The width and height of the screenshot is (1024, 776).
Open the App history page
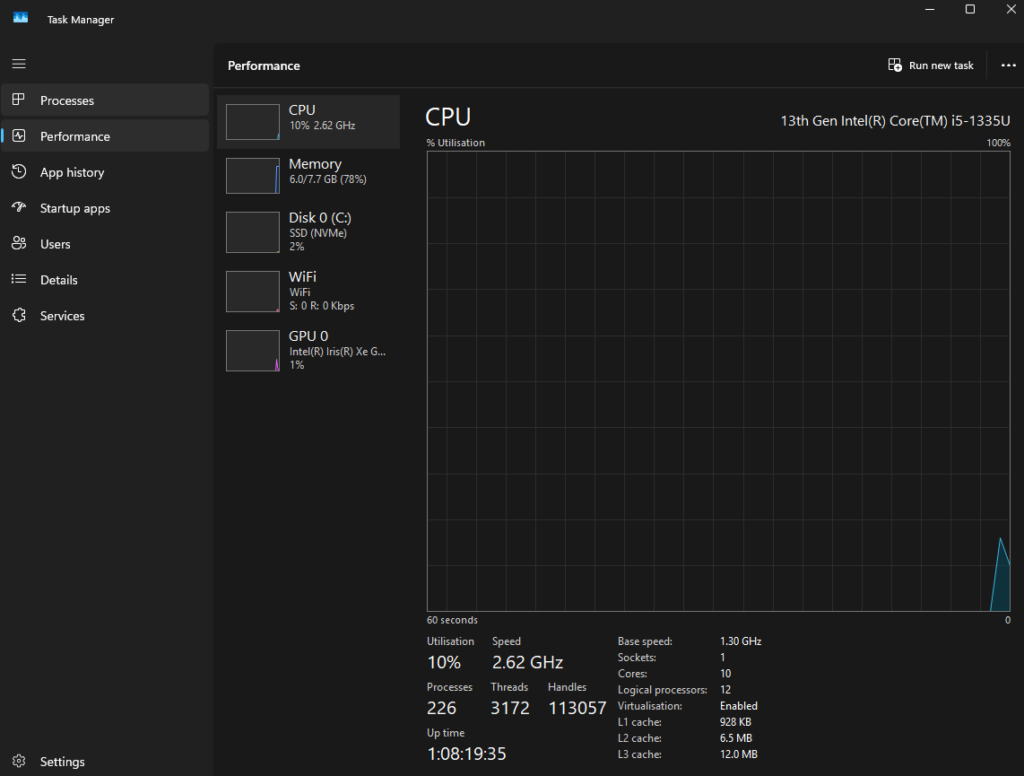105,172
